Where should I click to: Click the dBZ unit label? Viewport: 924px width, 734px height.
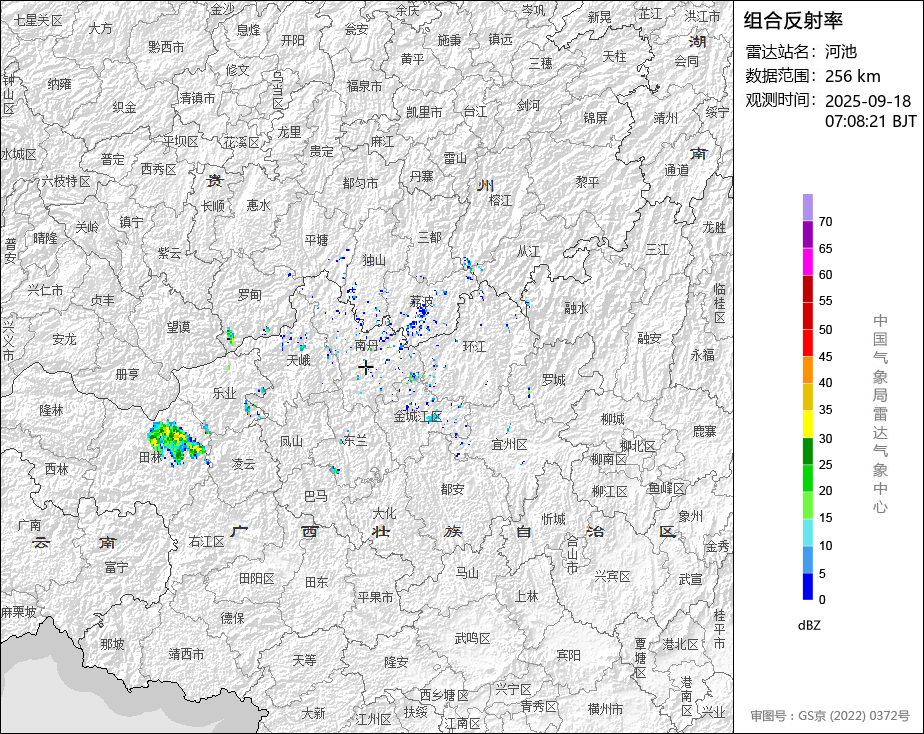tap(808, 626)
